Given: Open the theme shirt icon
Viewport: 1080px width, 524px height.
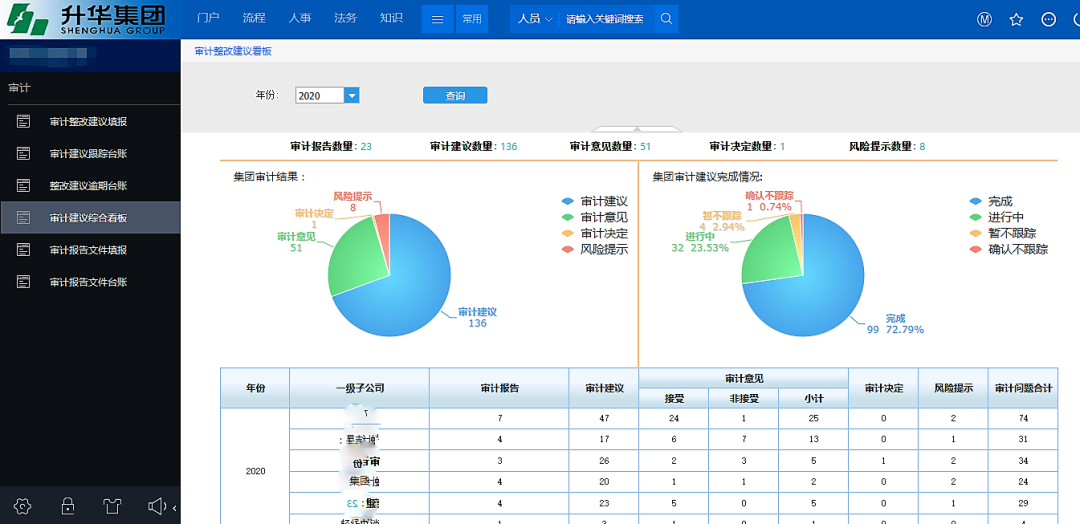Looking at the screenshot, I should (x=113, y=506).
